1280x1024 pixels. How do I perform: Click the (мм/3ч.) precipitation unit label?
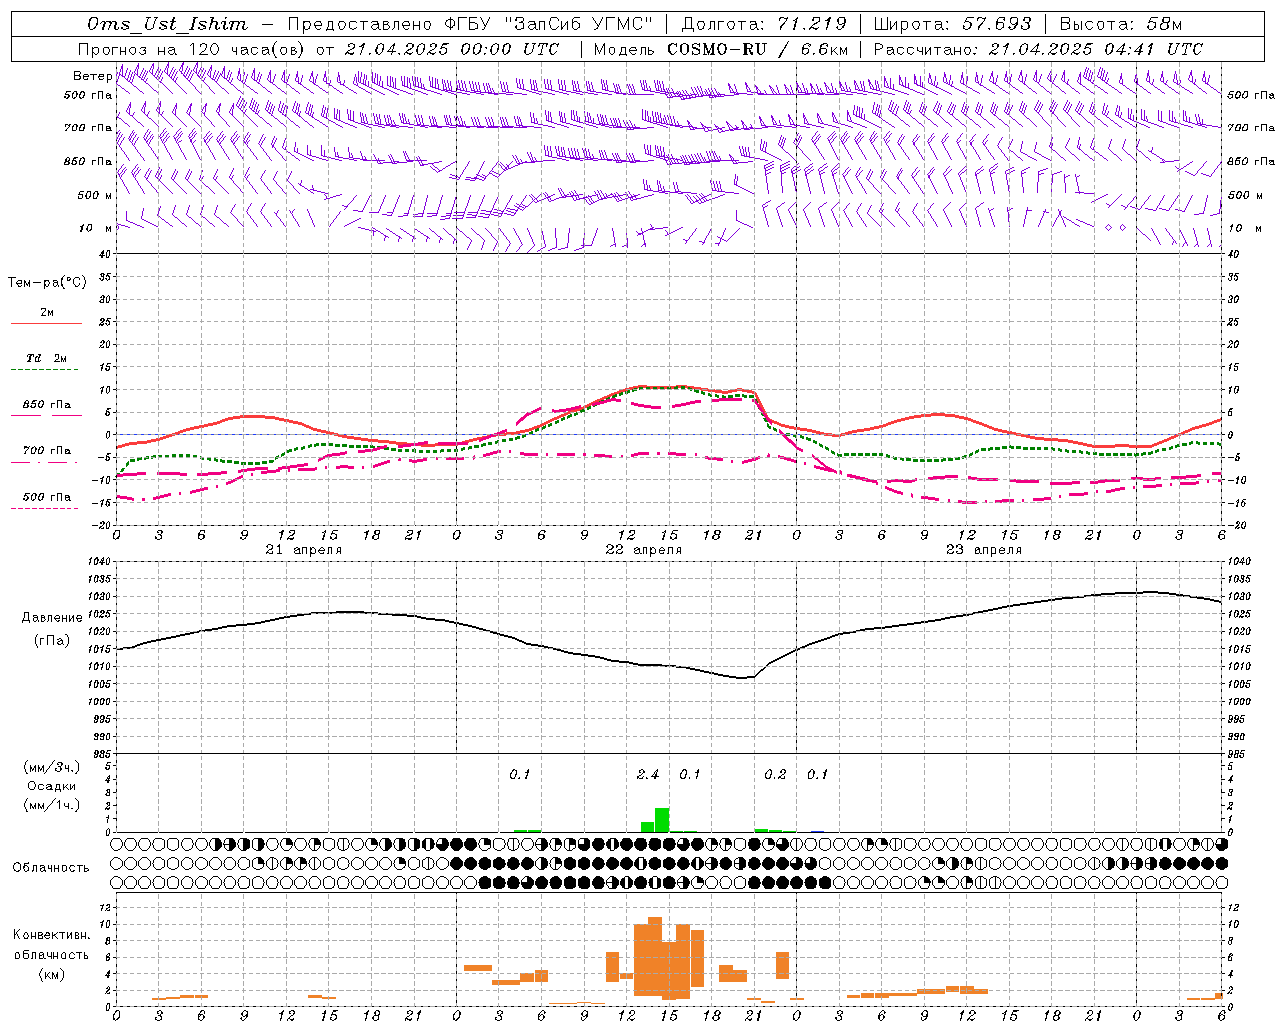click(52, 767)
